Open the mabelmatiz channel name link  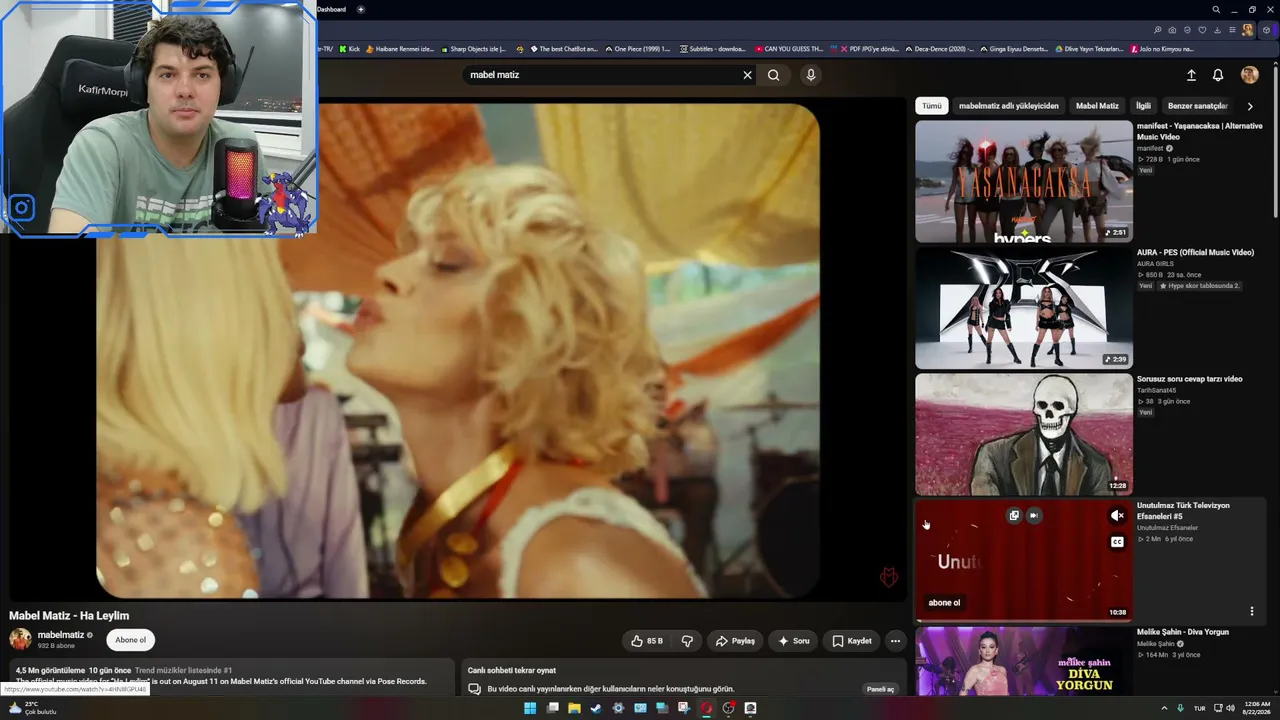(x=61, y=635)
